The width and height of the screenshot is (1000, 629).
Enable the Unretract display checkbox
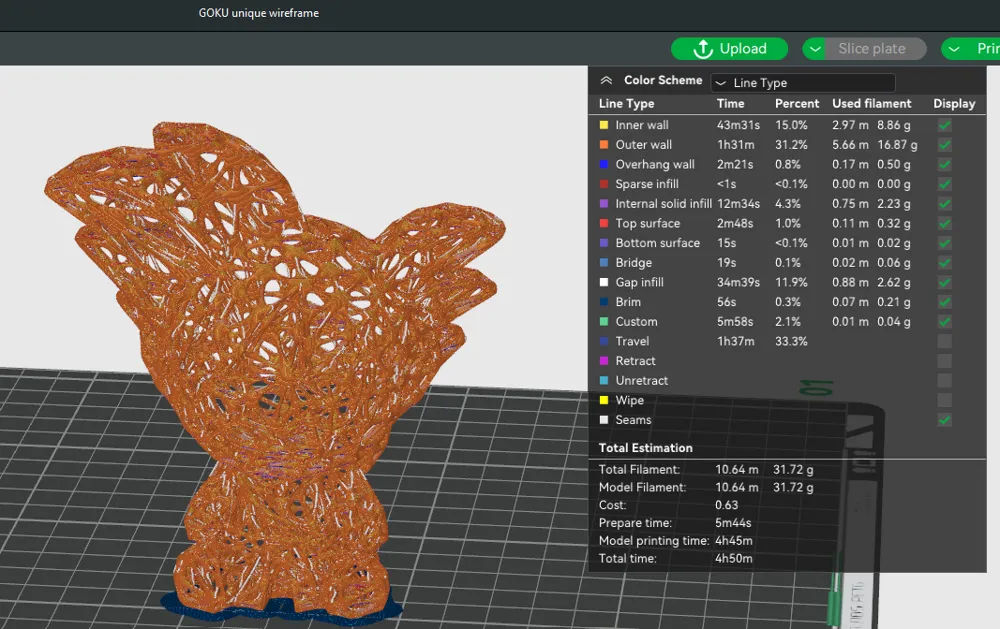(945, 381)
